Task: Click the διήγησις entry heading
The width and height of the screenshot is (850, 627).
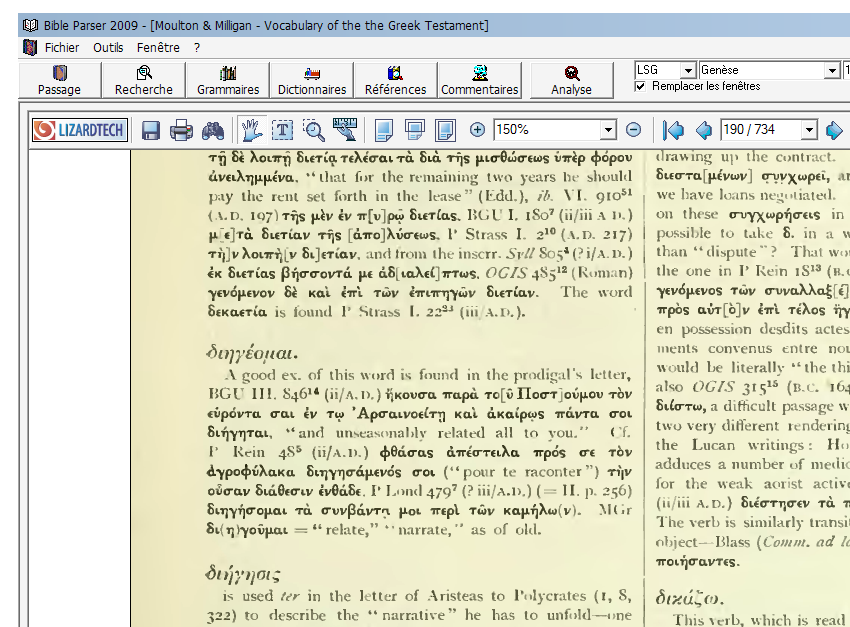Action: pos(243,573)
